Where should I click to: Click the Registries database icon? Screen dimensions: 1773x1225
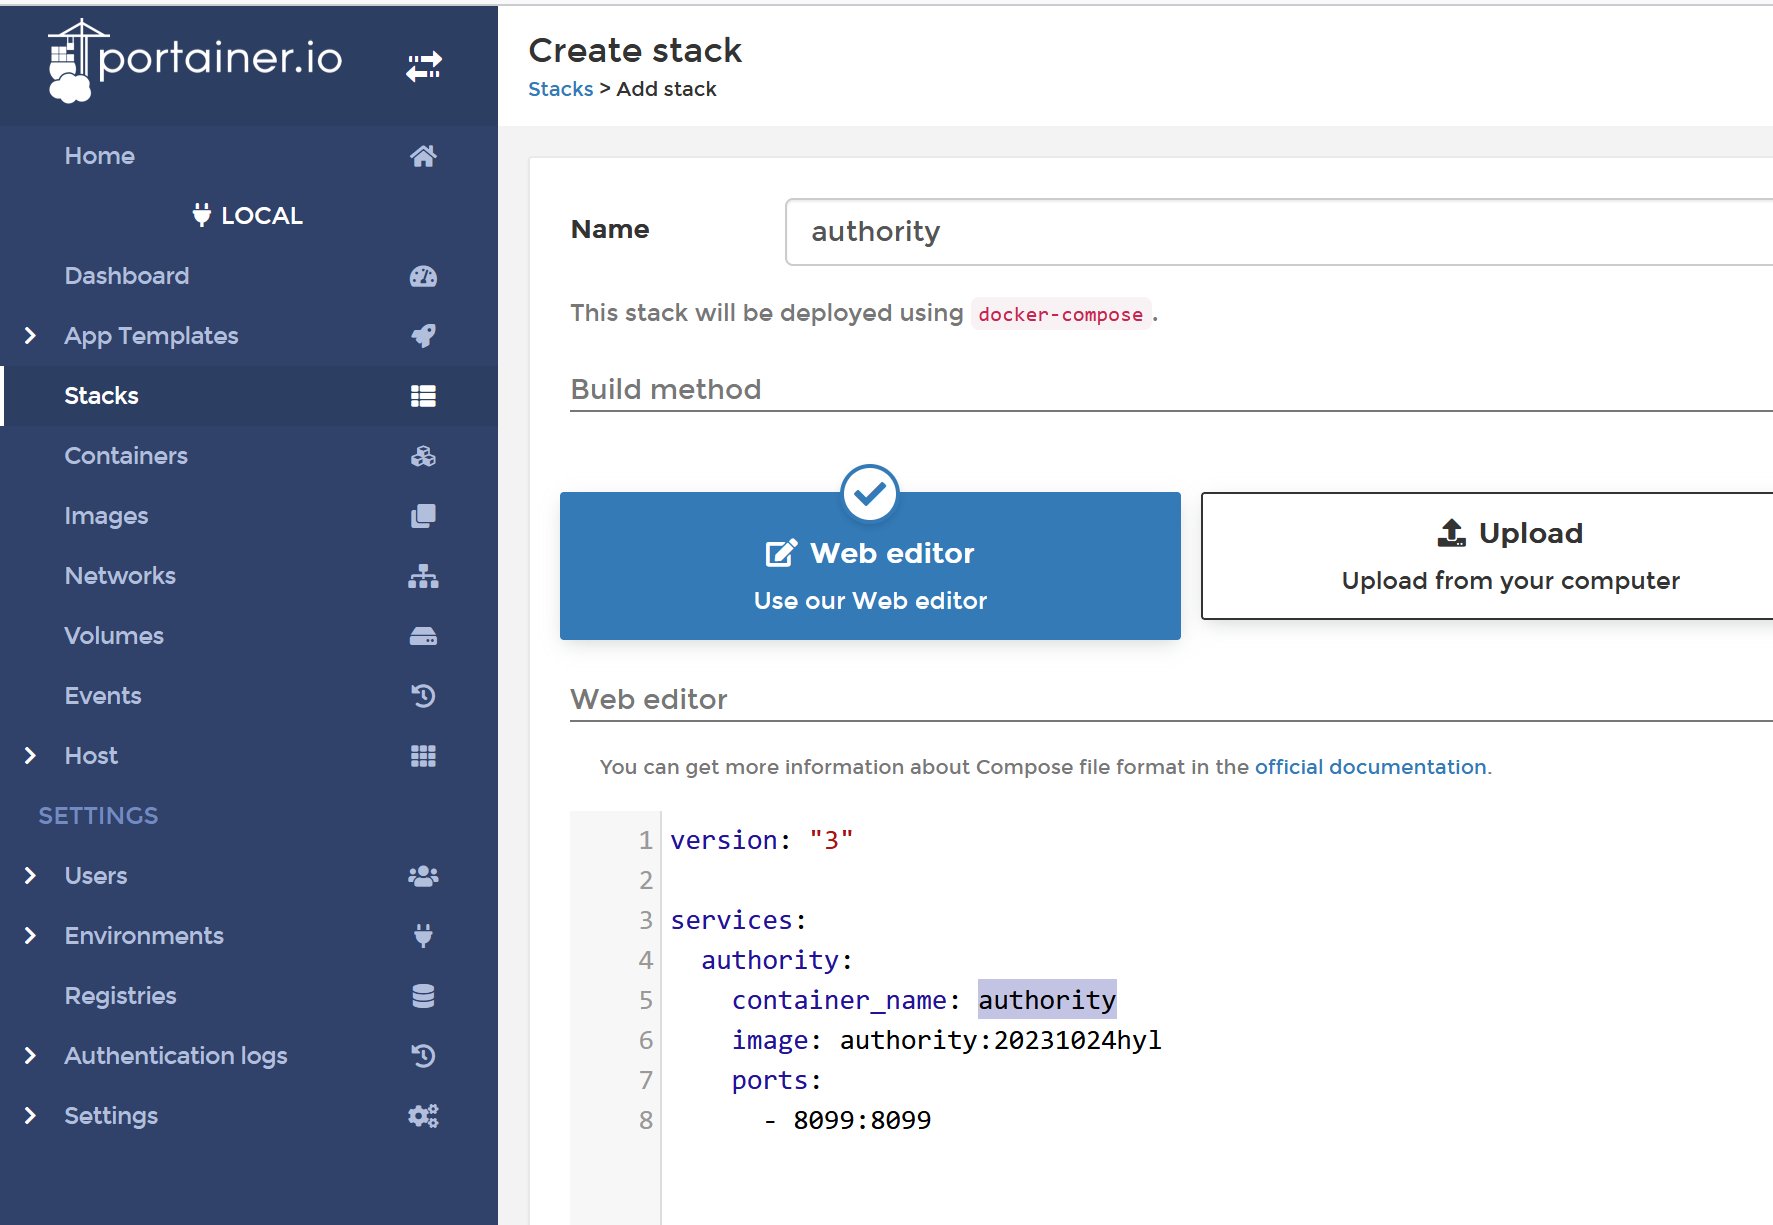click(x=423, y=996)
